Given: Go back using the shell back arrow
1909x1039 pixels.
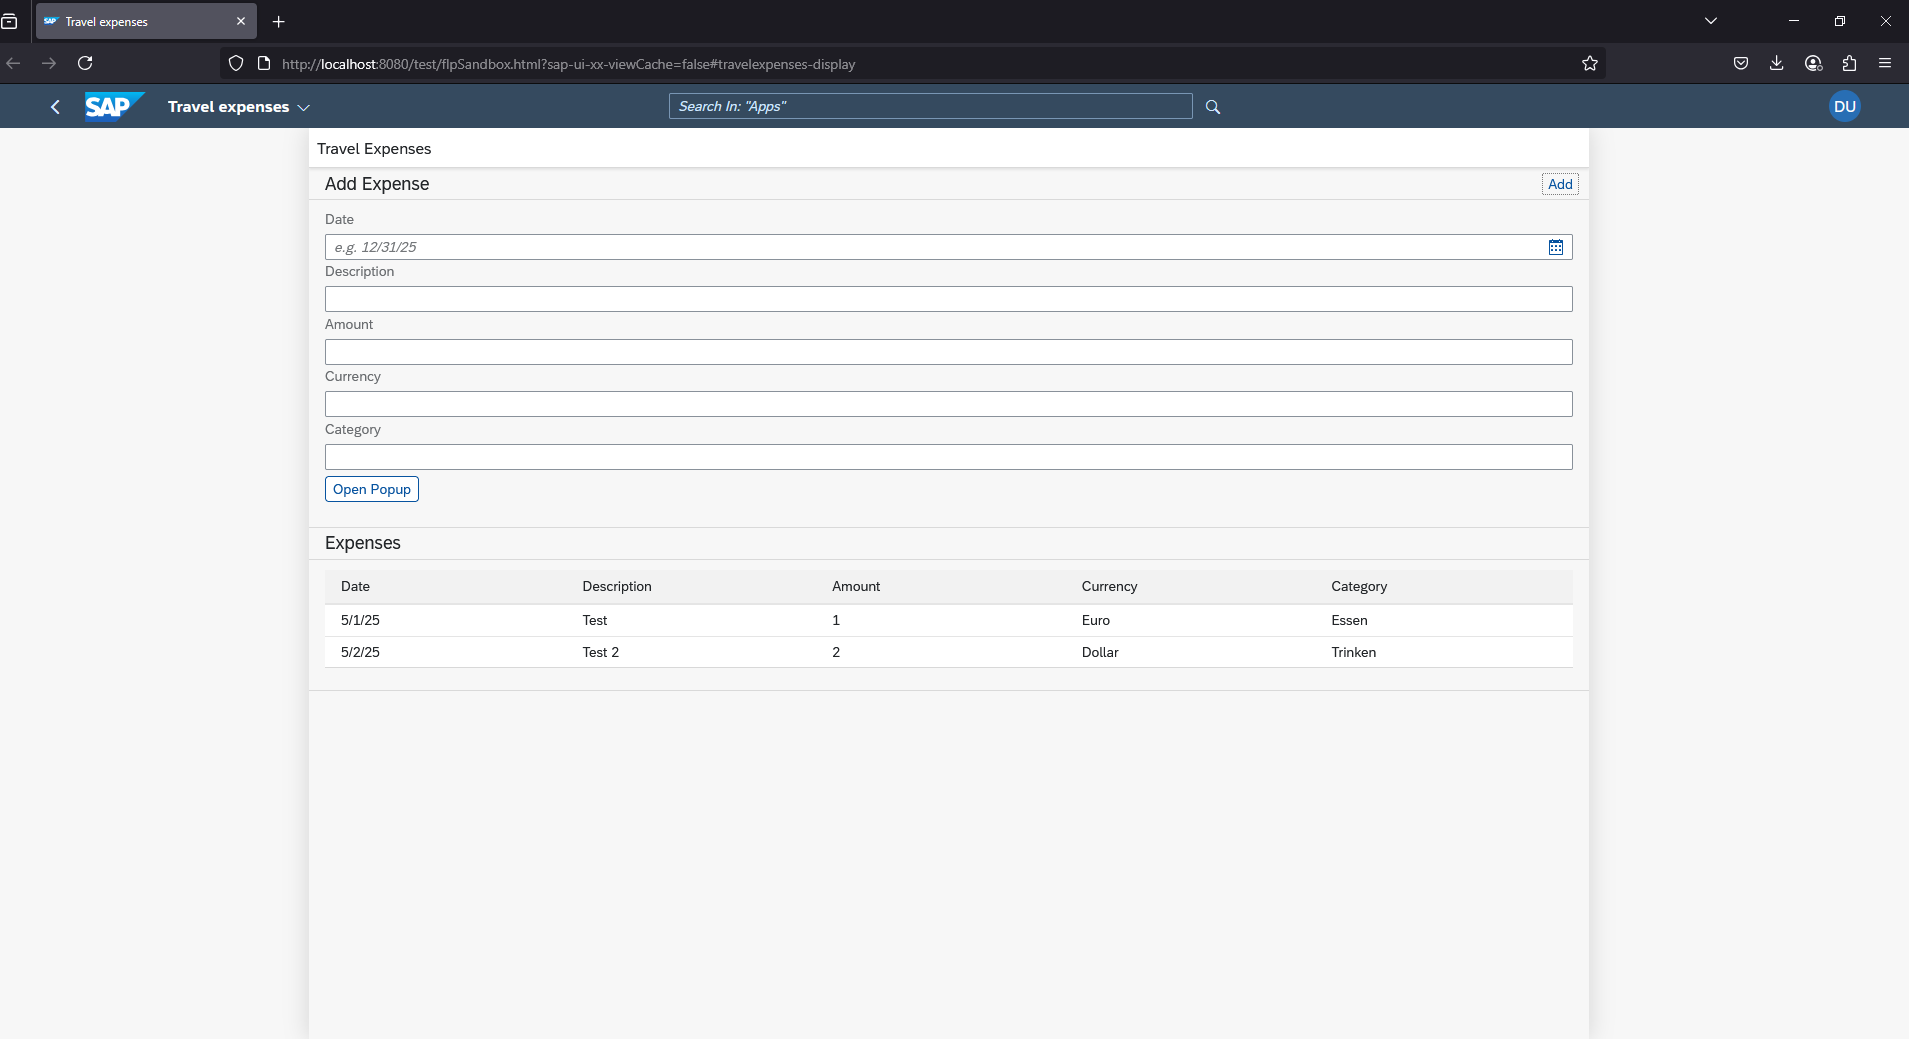Looking at the screenshot, I should pyautogui.click(x=55, y=107).
